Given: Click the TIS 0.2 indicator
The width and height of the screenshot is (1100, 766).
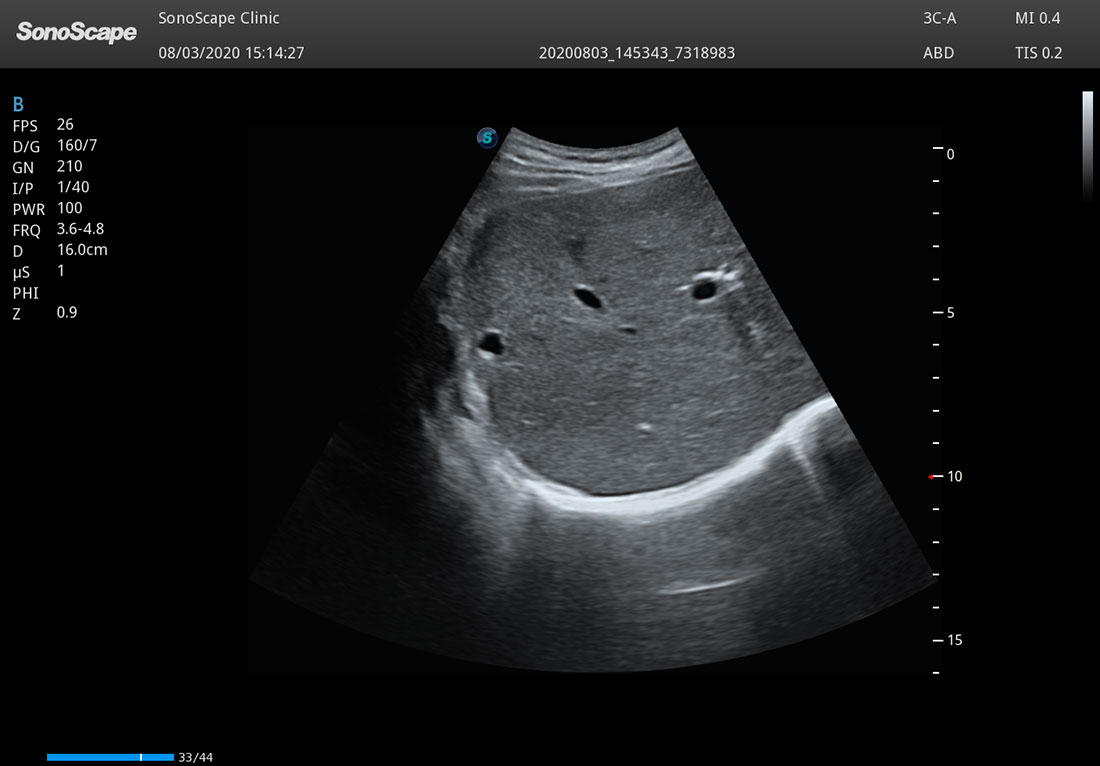Looking at the screenshot, I should coord(1038,53).
